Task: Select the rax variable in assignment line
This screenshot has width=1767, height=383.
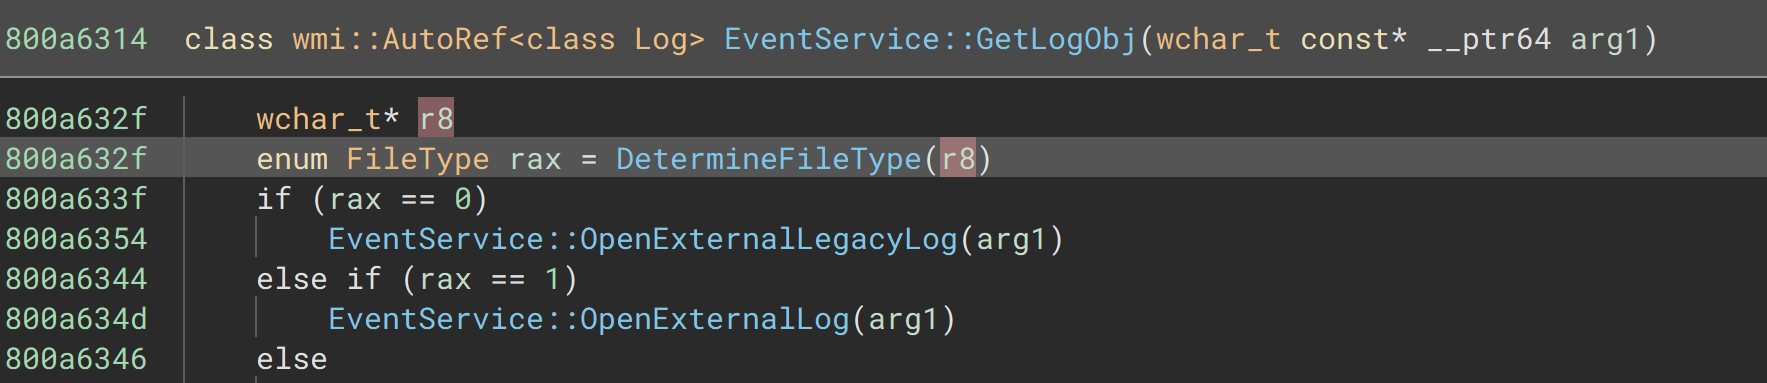Action: (x=535, y=159)
